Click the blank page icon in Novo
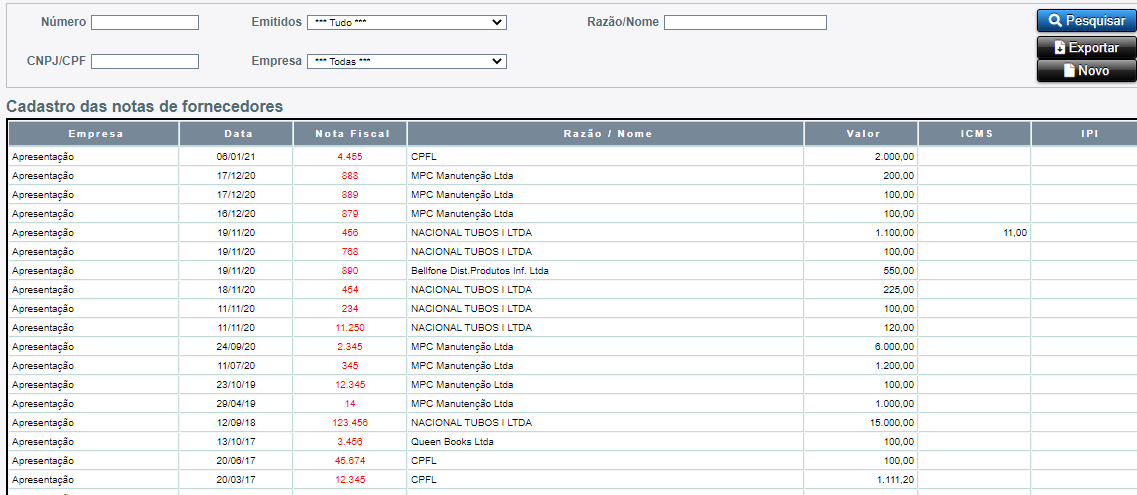Viewport: 1137px width, 495px height. tap(1069, 70)
